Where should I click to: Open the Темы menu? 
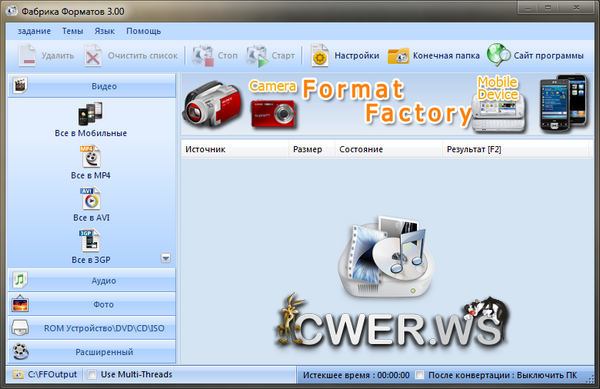(73, 31)
